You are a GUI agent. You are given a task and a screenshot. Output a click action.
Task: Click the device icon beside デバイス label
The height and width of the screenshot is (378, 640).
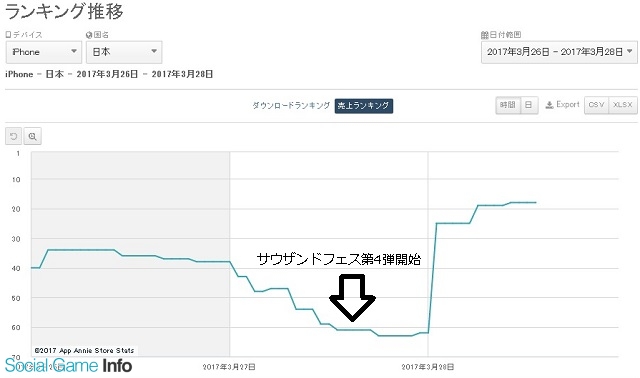coord(8,35)
